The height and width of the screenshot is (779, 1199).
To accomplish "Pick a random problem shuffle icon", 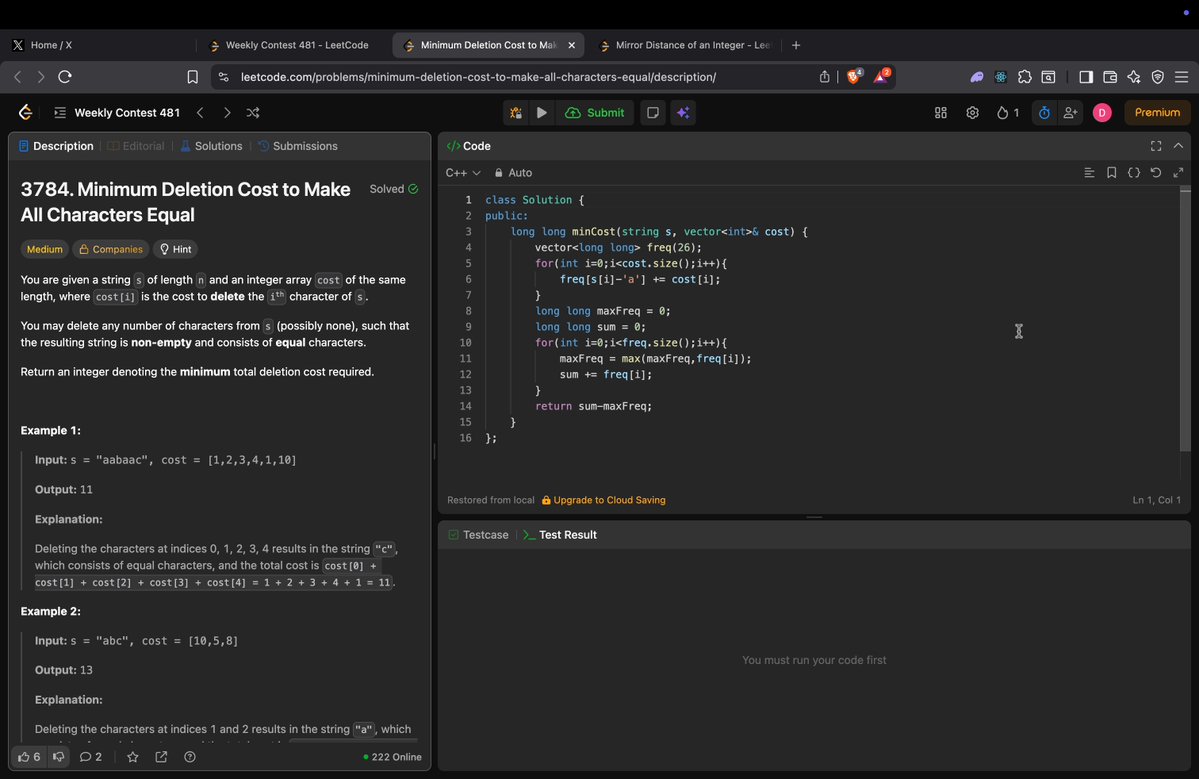I will (253, 112).
